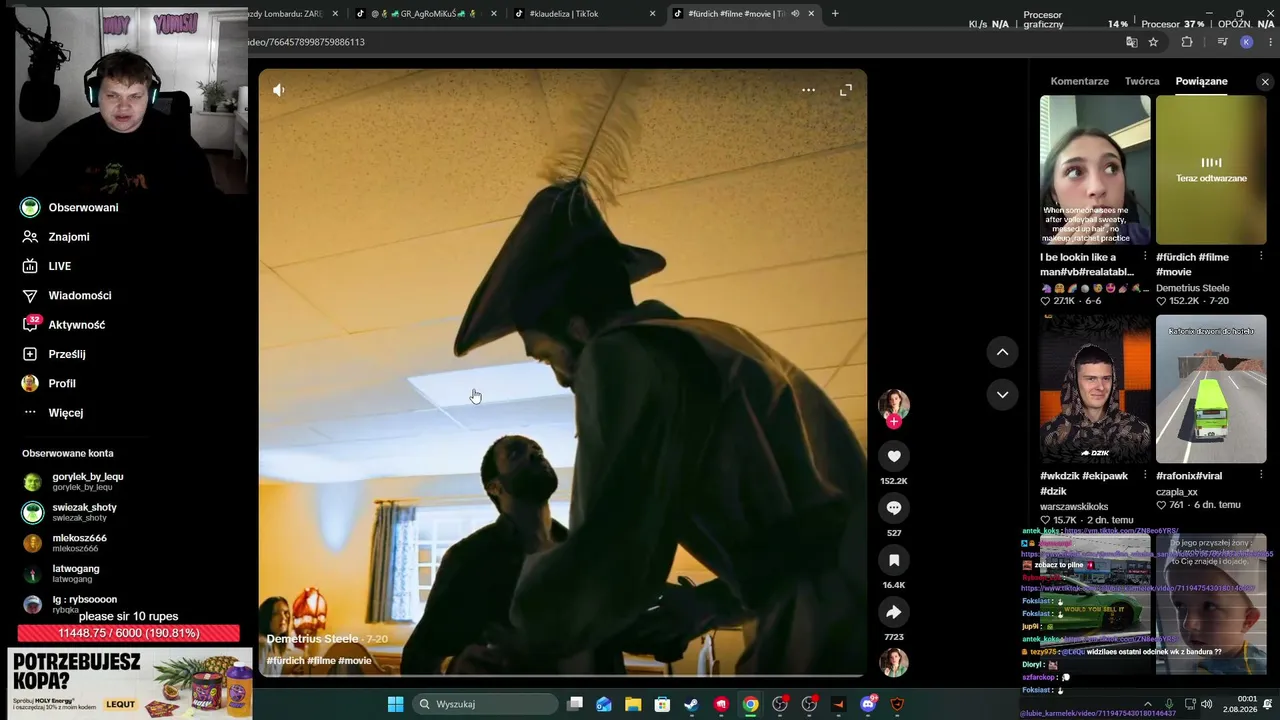Open the rafonix green bus video thumbnail

1211,389
